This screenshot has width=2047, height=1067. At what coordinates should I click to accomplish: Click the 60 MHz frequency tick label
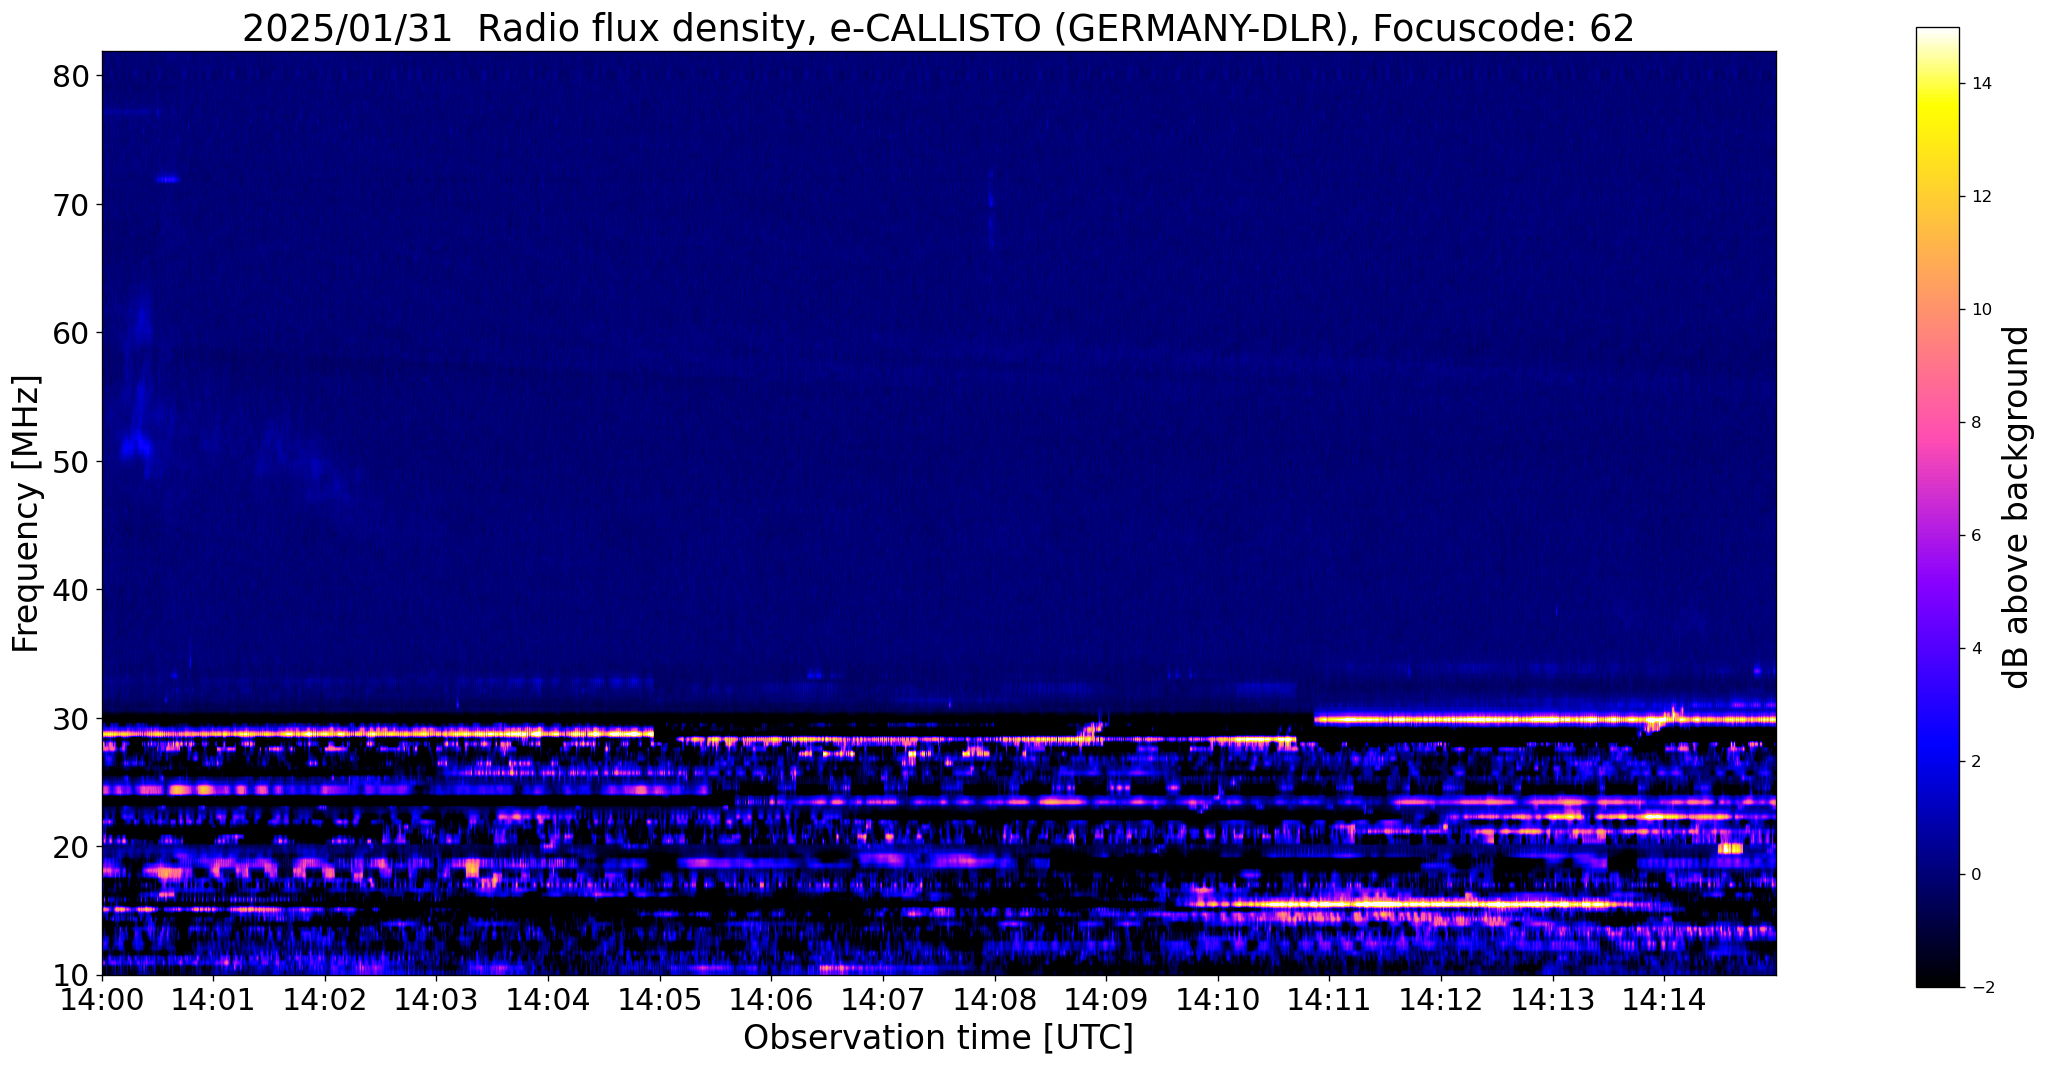click(70, 333)
